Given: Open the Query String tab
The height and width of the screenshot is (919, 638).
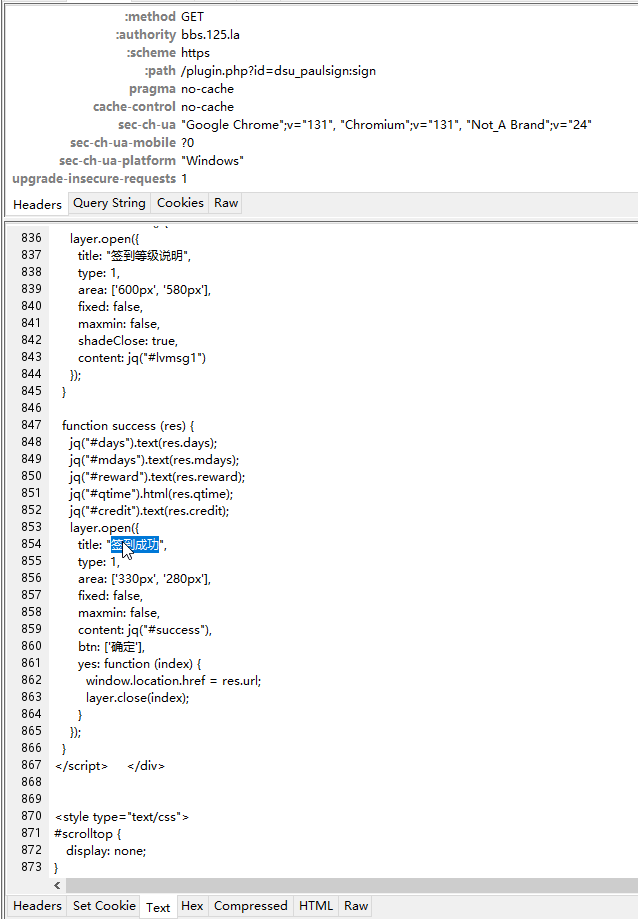Looking at the screenshot, I should (109, 203).
